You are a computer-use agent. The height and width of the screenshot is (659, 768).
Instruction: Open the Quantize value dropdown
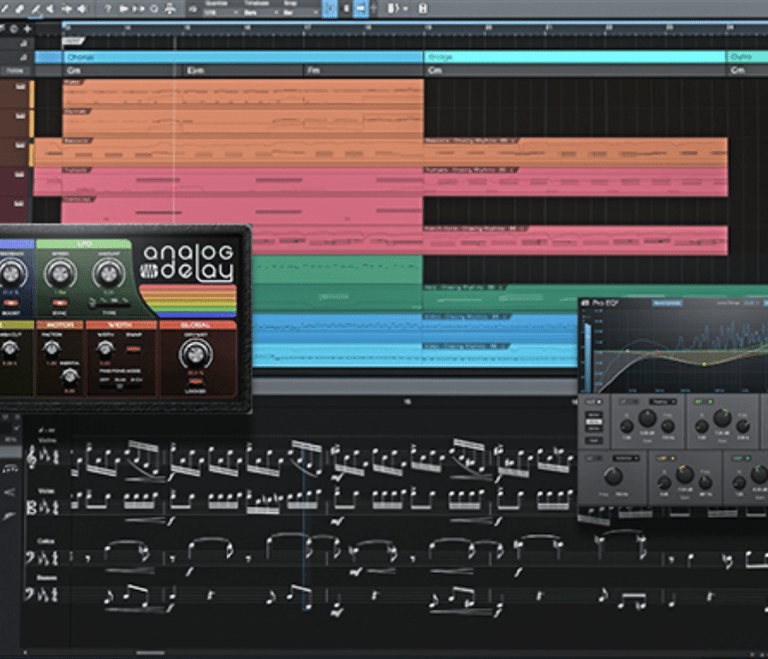(x=219, y=12)
